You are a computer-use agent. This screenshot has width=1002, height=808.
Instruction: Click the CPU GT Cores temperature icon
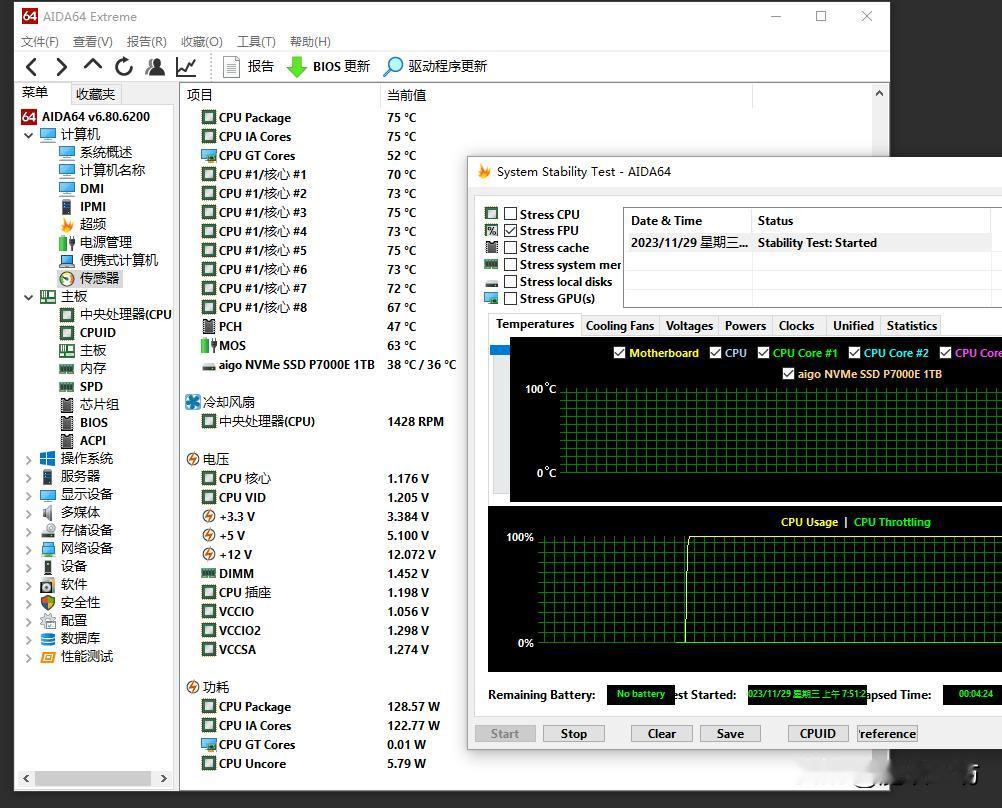click(x=208, y=155)
